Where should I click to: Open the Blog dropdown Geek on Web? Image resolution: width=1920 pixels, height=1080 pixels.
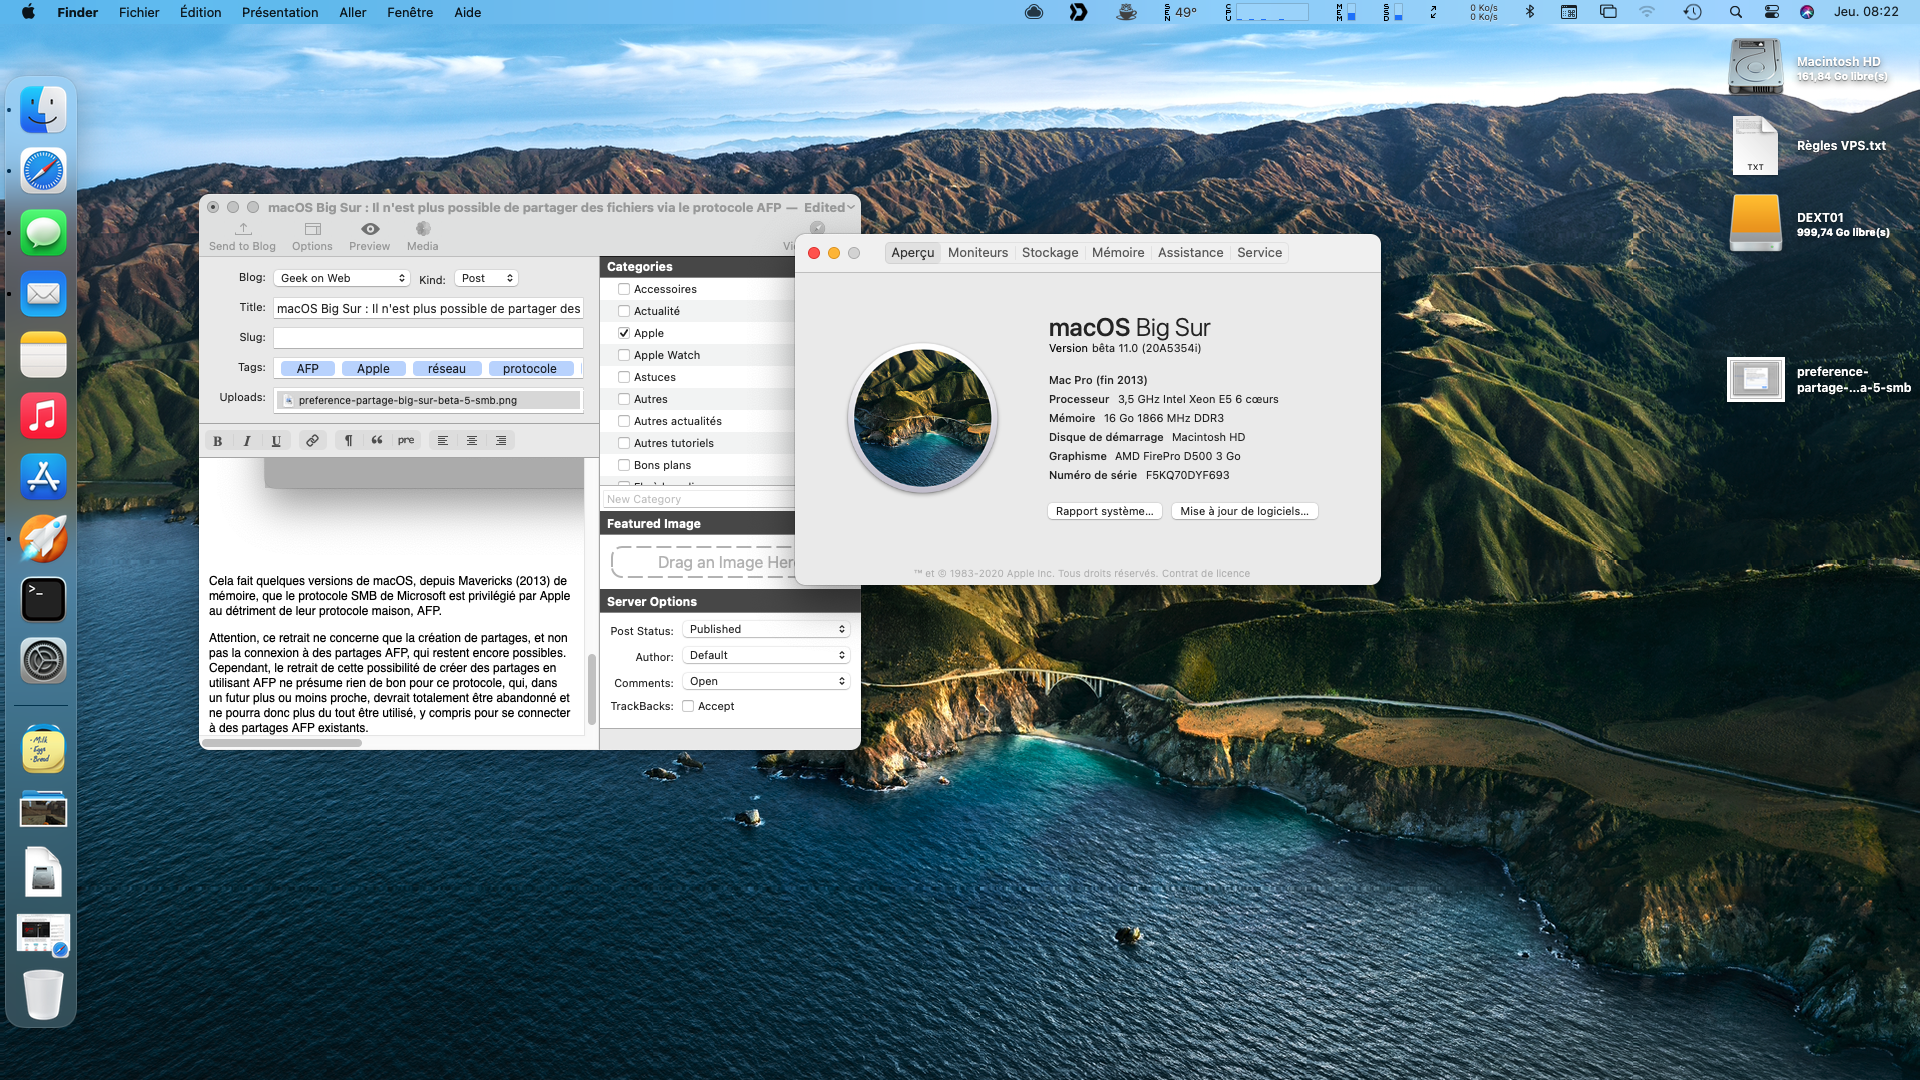[x=342, y=278]
